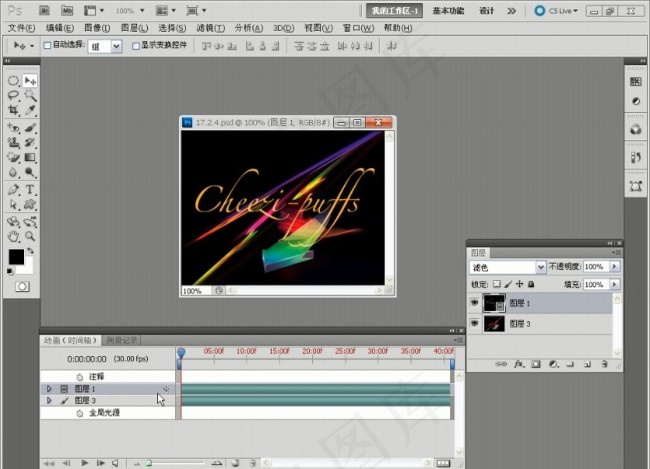Go to next frame in timeline
The height and width of the screenshot is (469, 650).
point(100,462)
